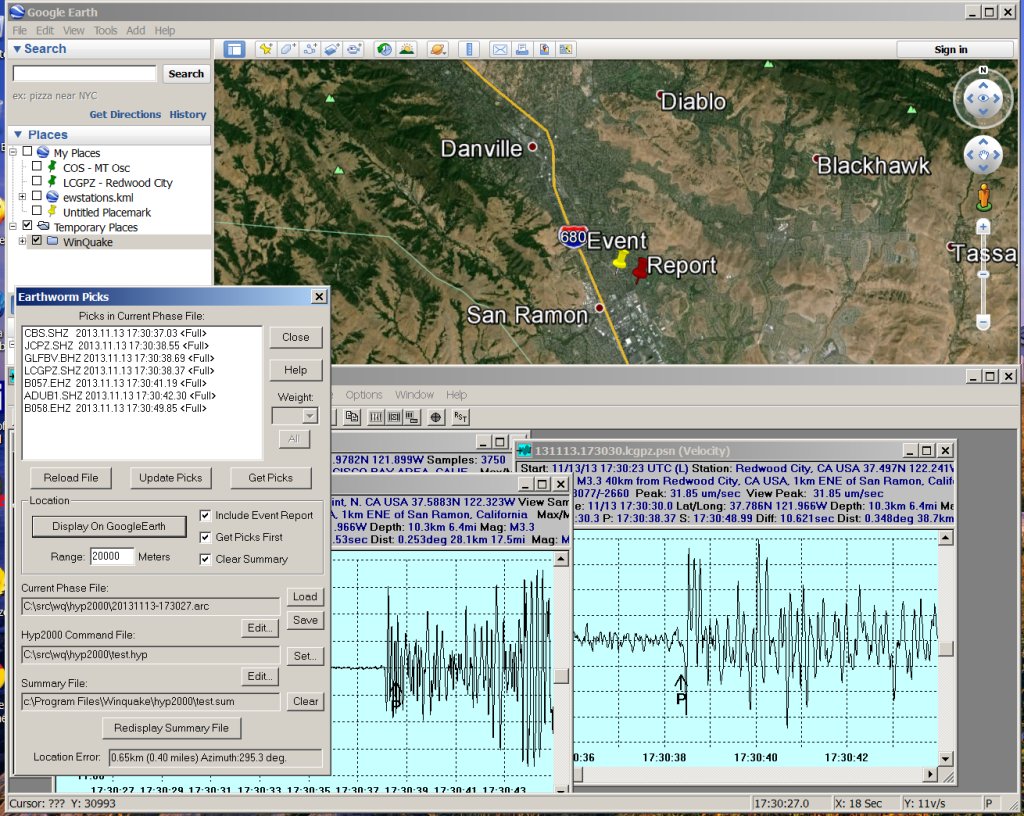Collapse the My Places tree node
This screenshot has width=1024, height=816.
pyautogui.click(x=12, y=151)
